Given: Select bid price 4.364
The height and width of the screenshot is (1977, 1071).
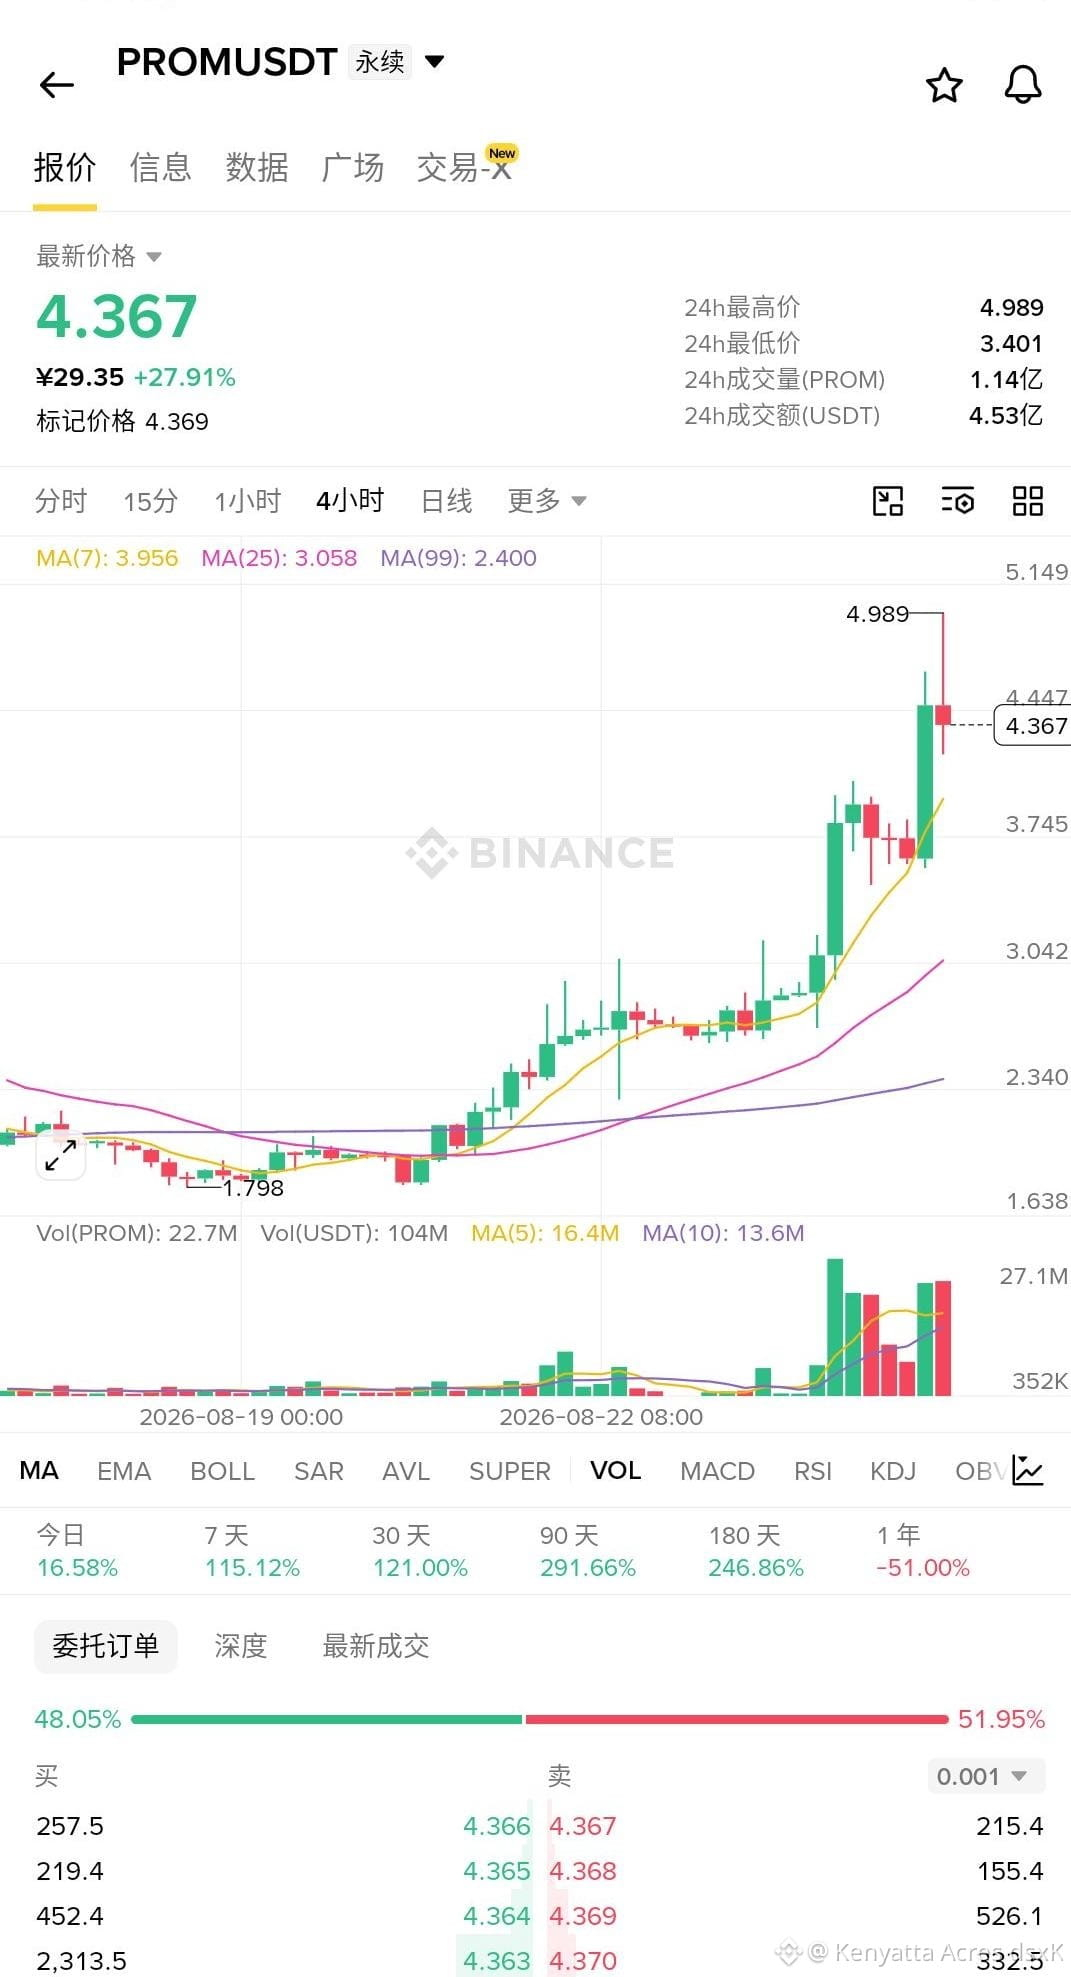Looking at the screenshot, I should pos(496,1916).
